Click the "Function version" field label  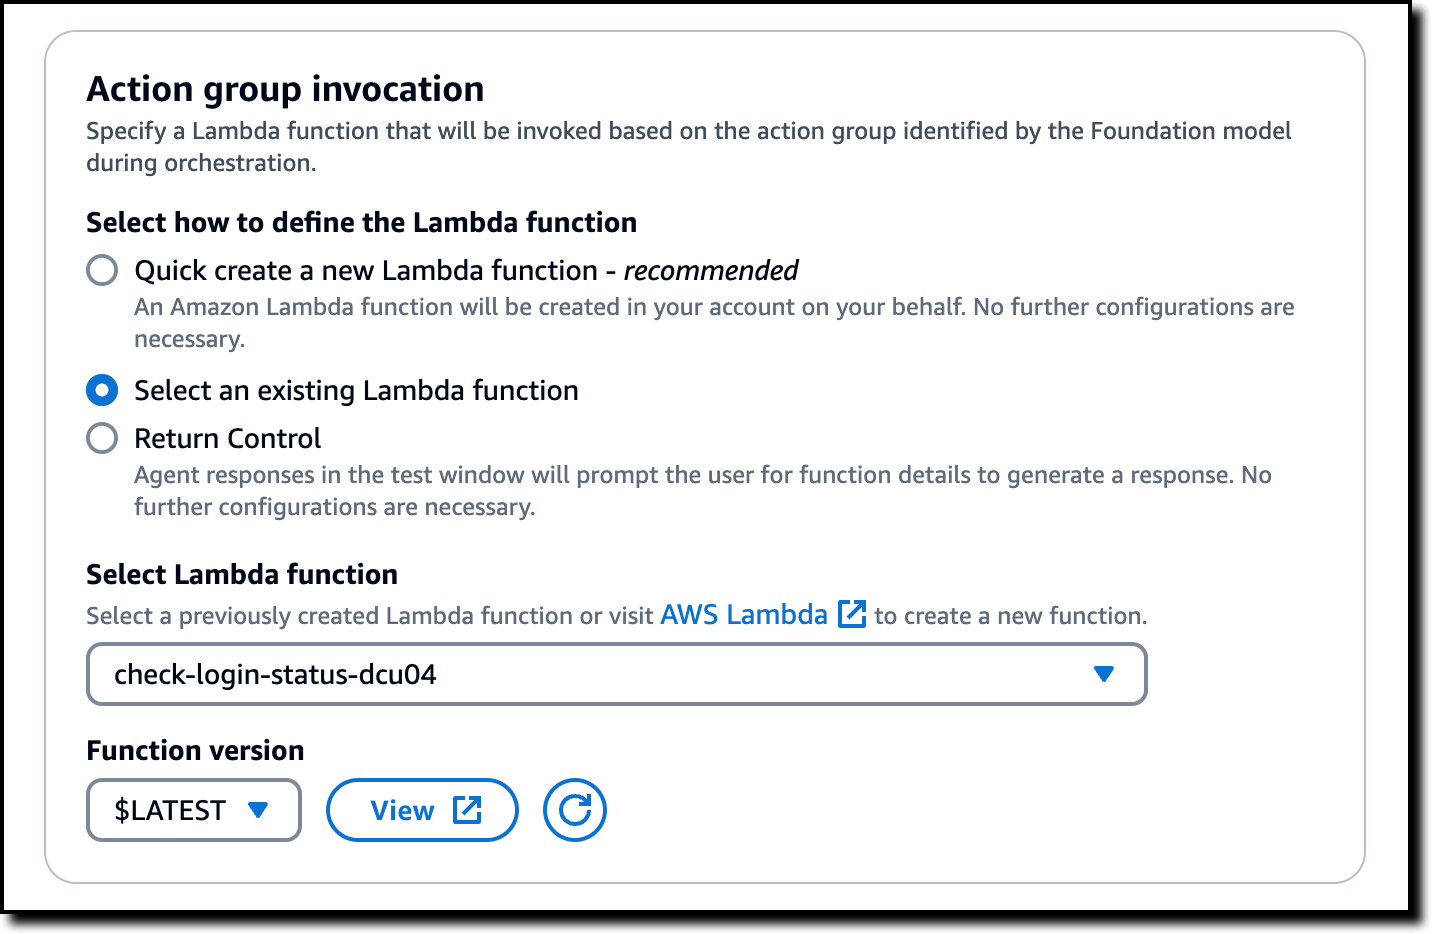[x=195, y=750]
